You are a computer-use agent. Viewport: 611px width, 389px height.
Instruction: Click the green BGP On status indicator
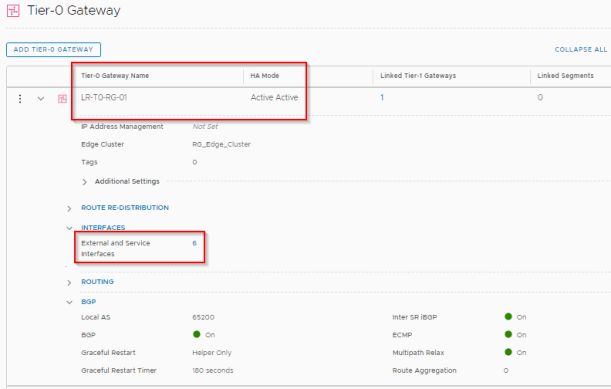pos(196,334)
